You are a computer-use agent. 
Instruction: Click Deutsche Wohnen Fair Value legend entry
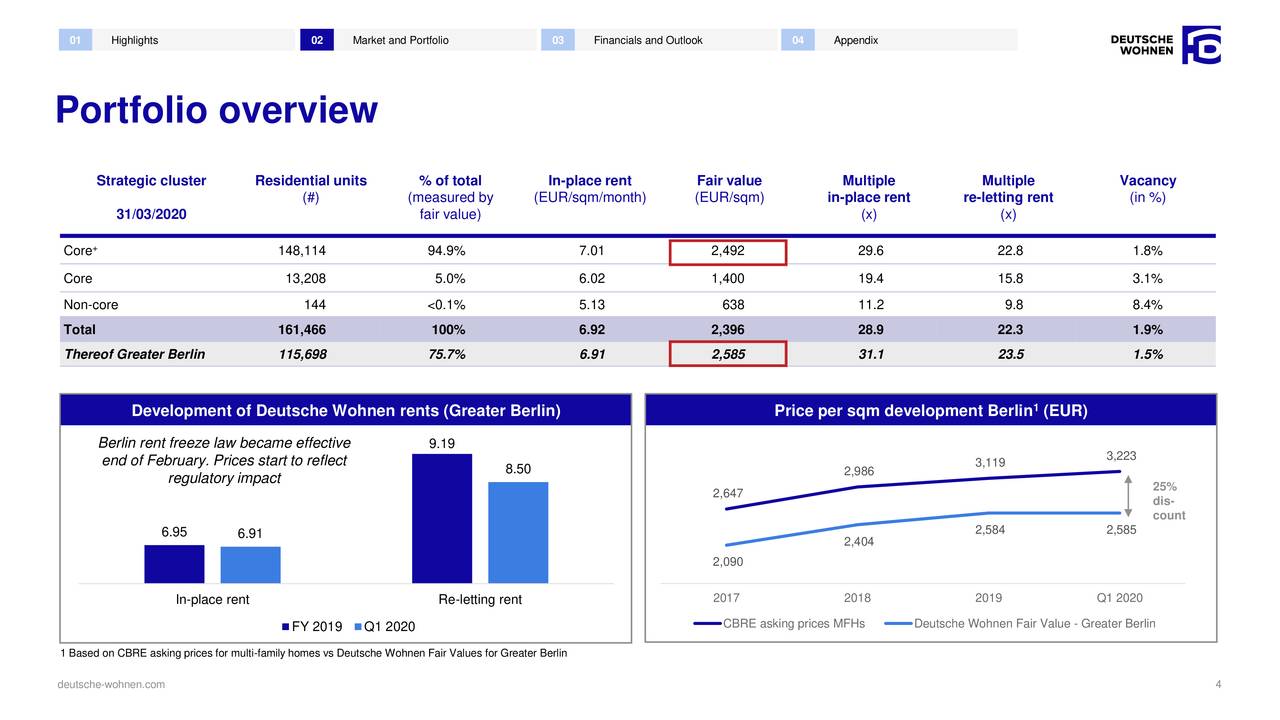coord(1020,624)
